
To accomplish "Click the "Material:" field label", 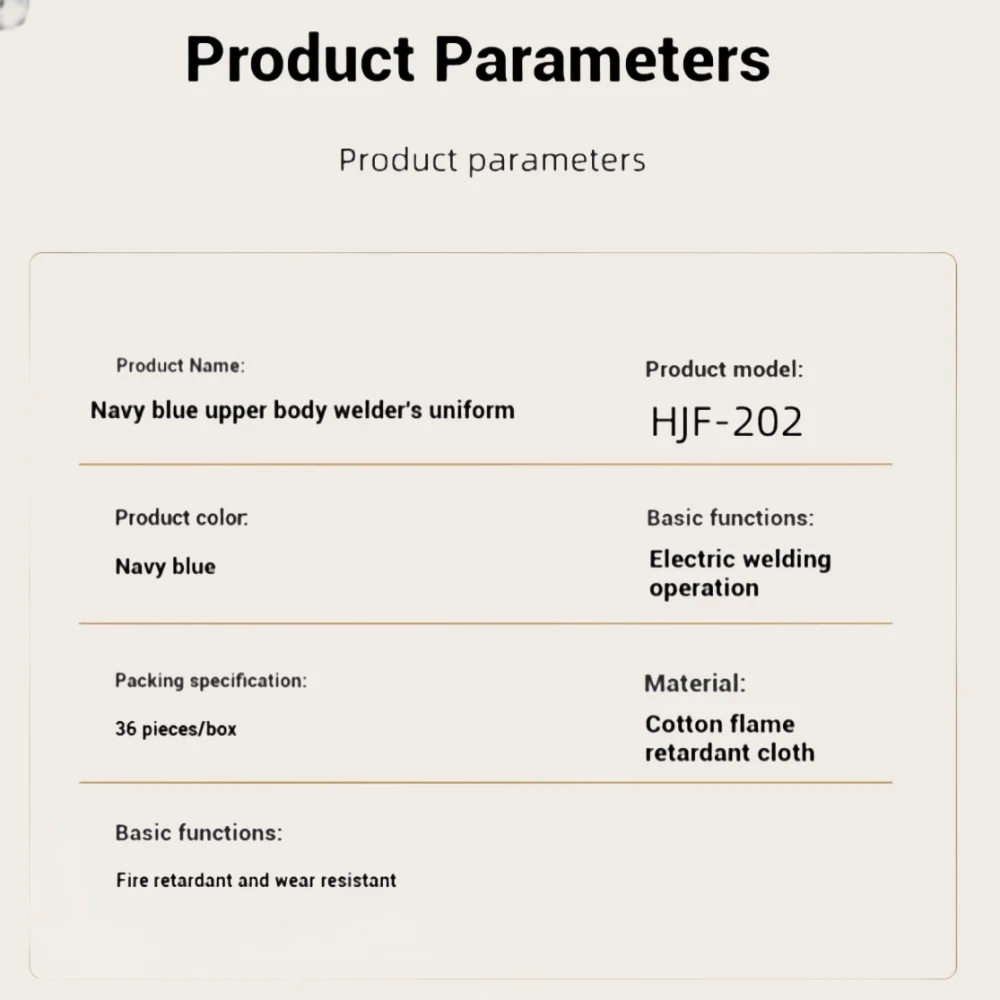I will [x=695, y=684].
